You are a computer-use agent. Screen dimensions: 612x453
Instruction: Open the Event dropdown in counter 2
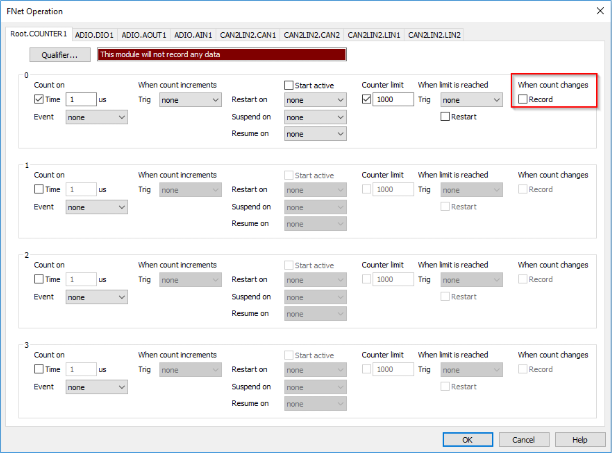point(96,297)
